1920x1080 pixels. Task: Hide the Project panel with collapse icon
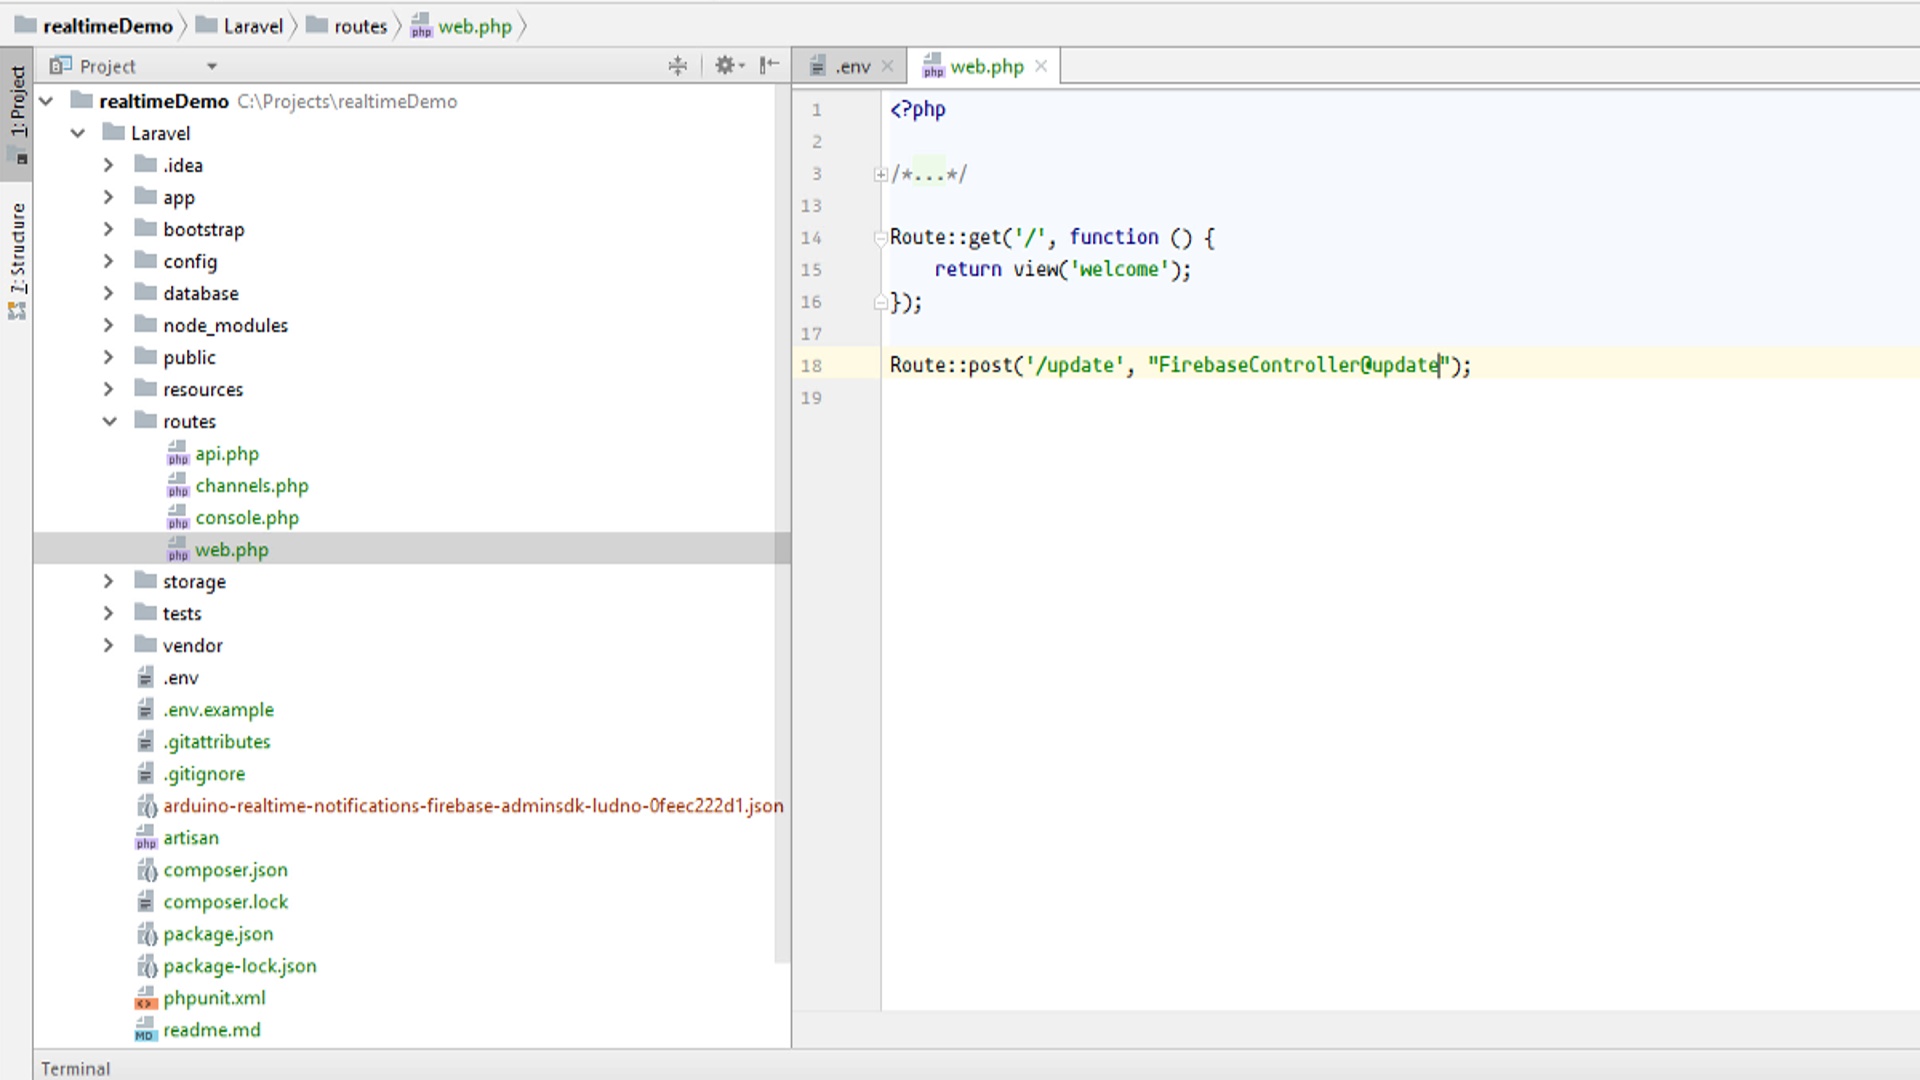point(769,66)
